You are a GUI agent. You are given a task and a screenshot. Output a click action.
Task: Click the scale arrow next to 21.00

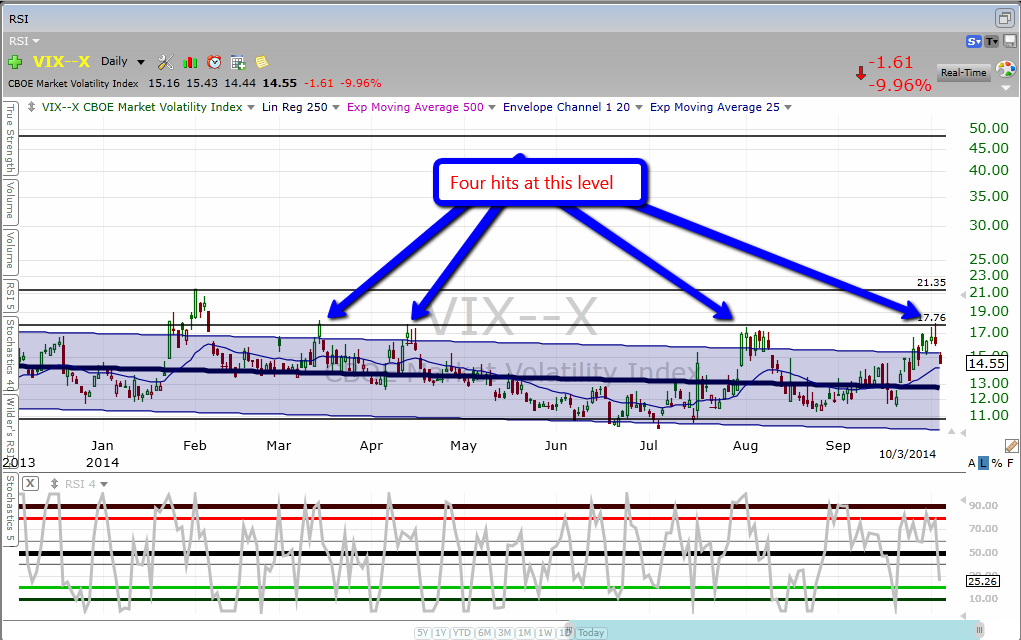click(964, 295)
